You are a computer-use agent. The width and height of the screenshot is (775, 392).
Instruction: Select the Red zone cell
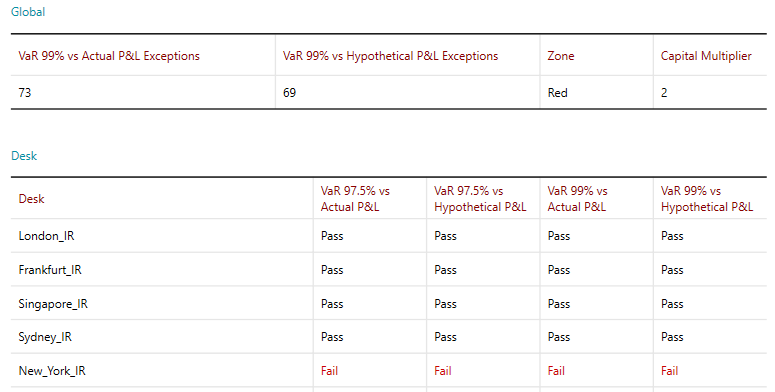tap(558, 92)
